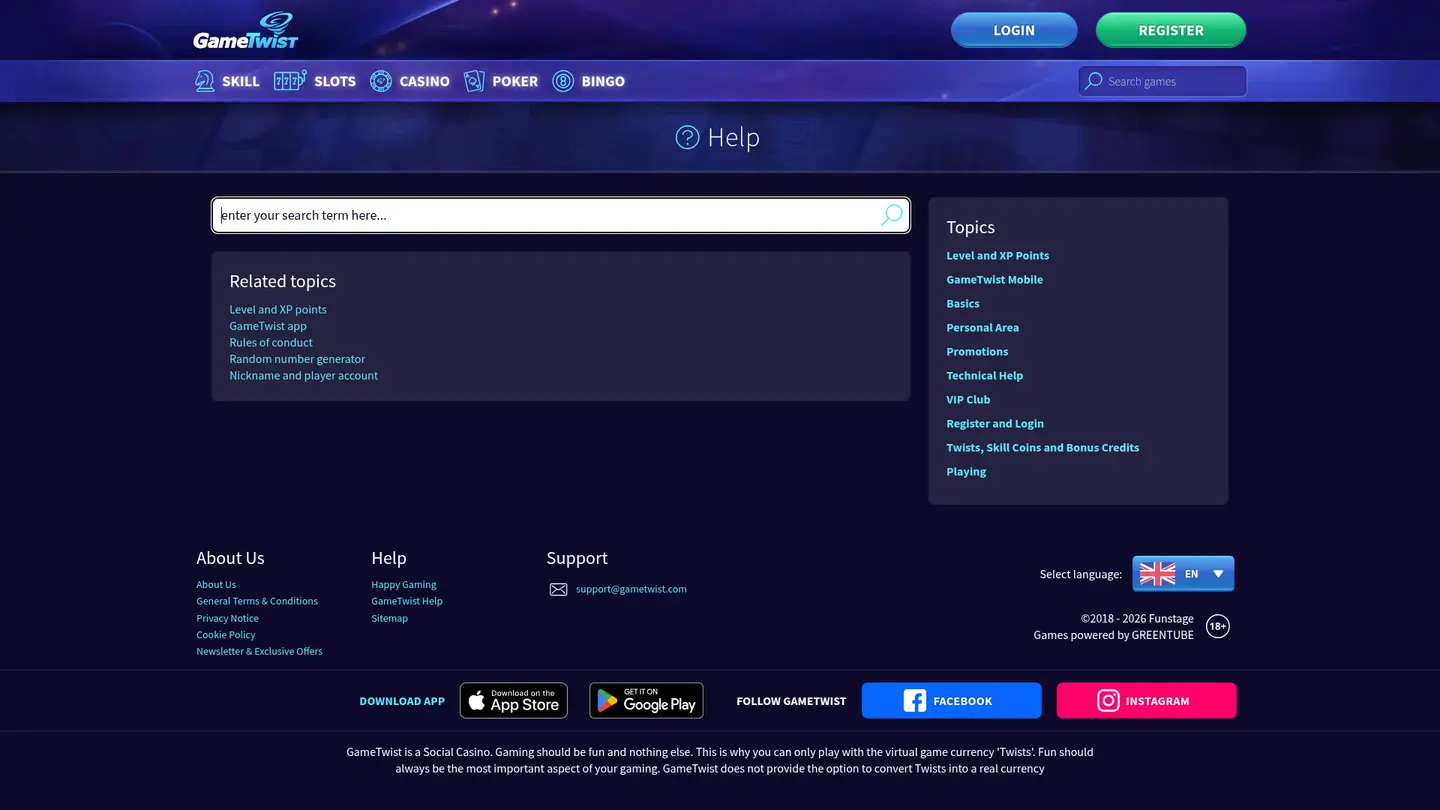Open related topic Random number generator
This screenshot has width=1440, height=810.
[297, 359]
